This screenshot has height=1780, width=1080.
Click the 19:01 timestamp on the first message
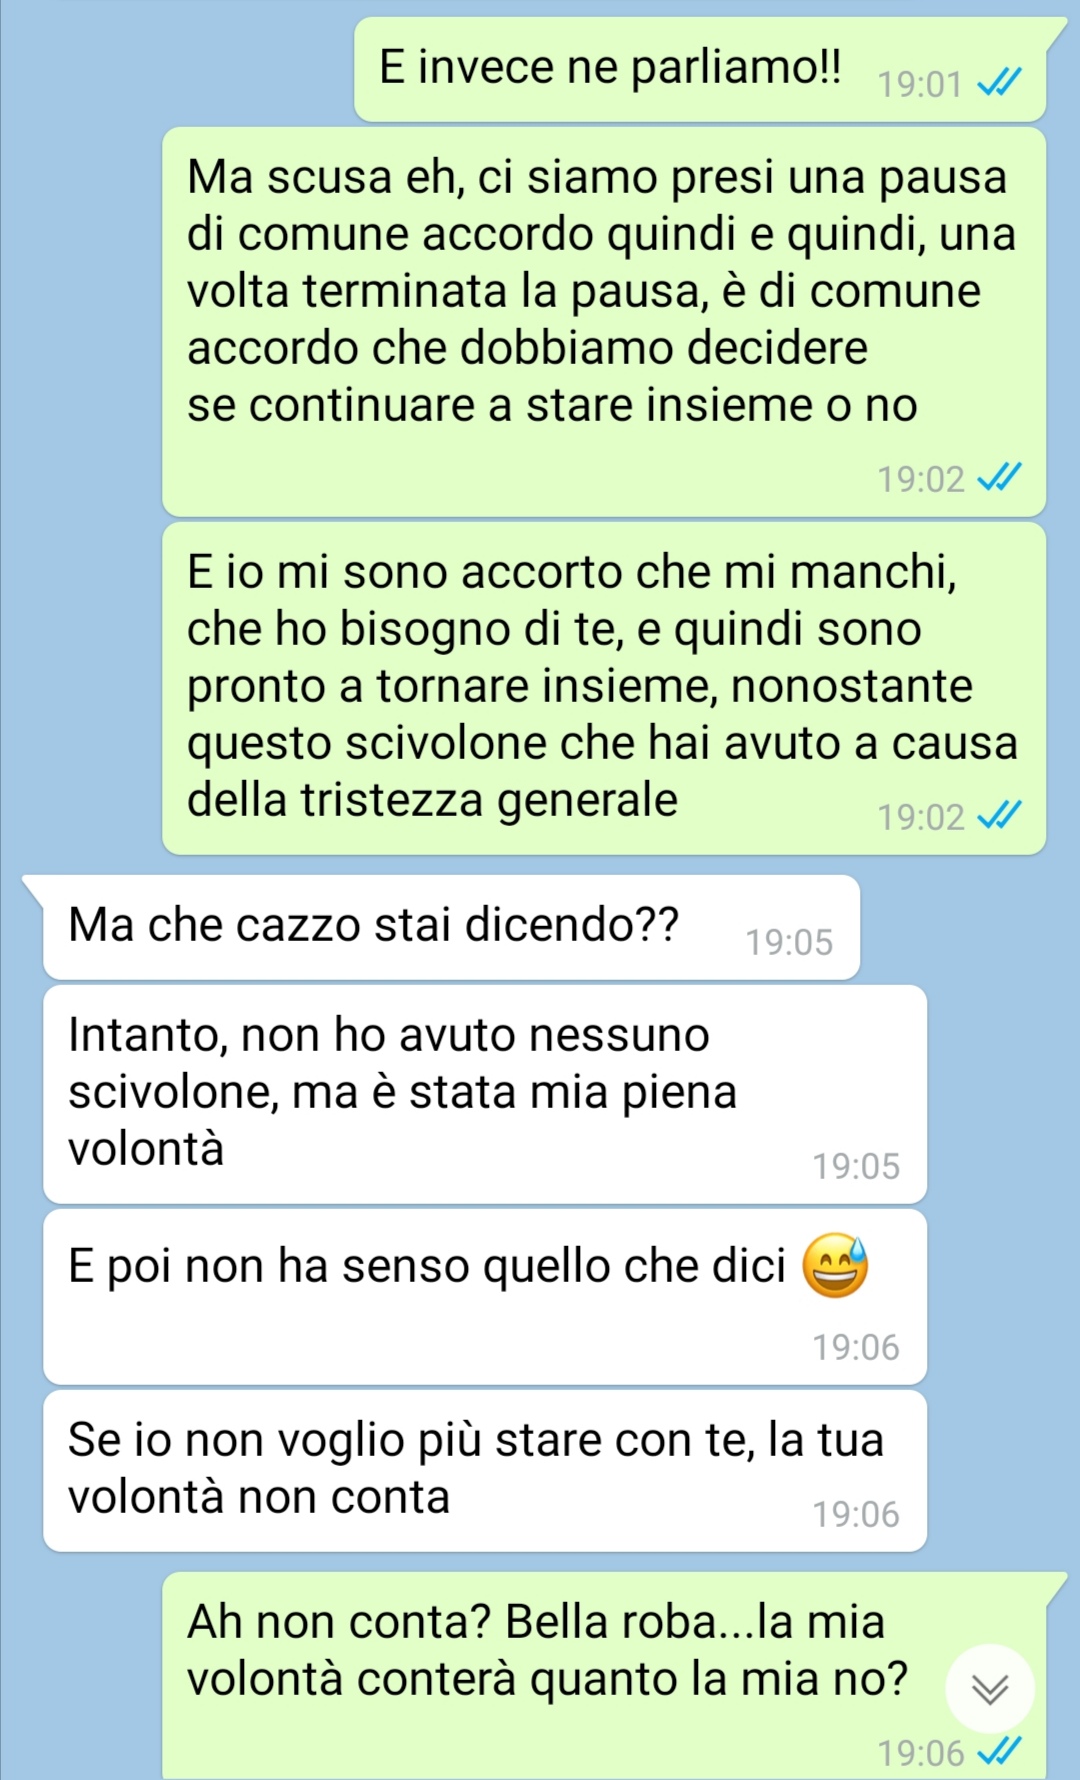point(919,84)
